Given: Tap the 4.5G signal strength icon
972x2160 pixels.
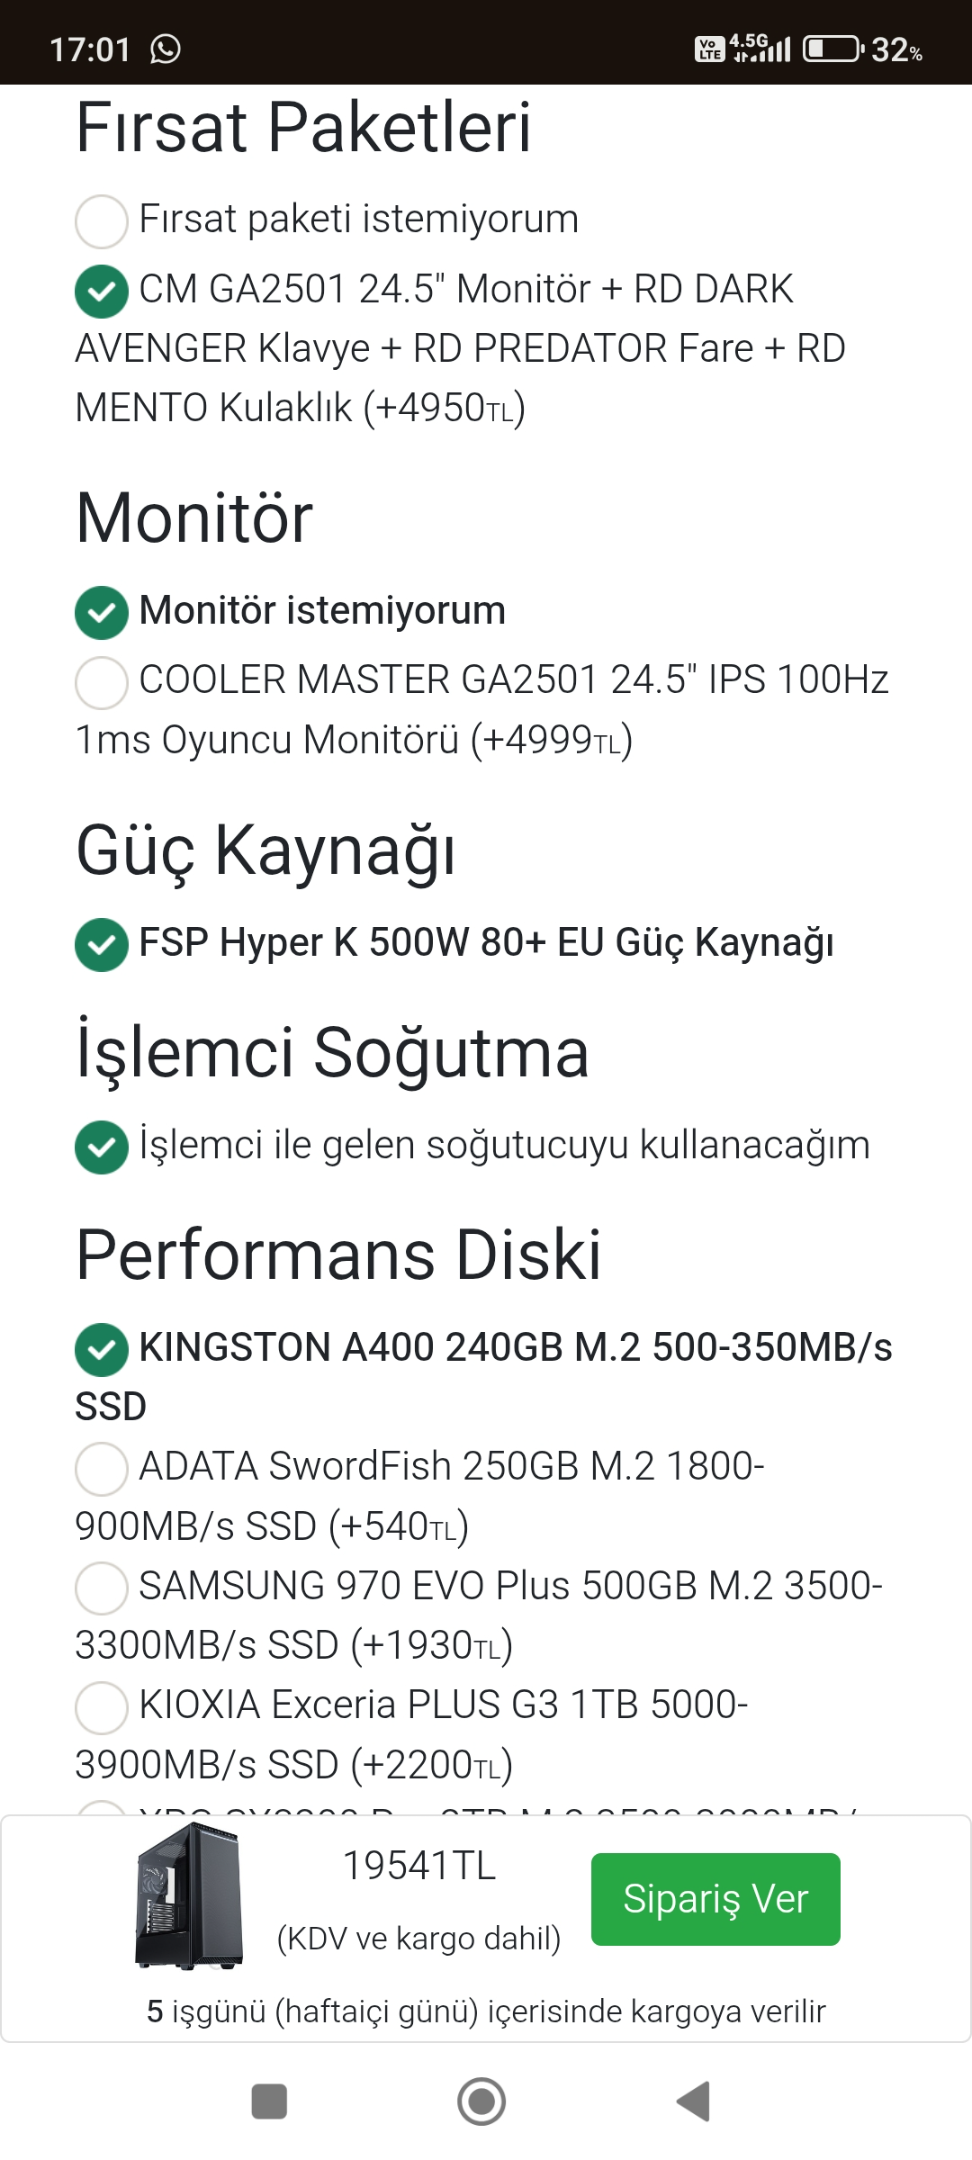Looking at the screenshot, I should pyautogui.click(x=761, y=47).
